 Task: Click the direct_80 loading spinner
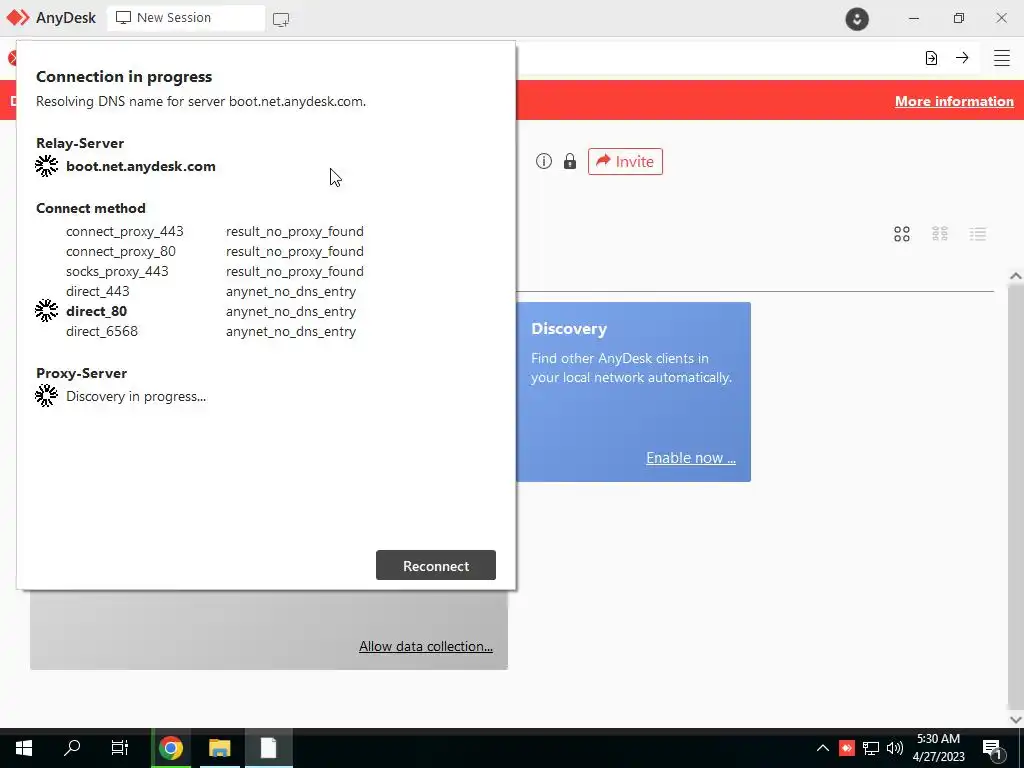46,311
